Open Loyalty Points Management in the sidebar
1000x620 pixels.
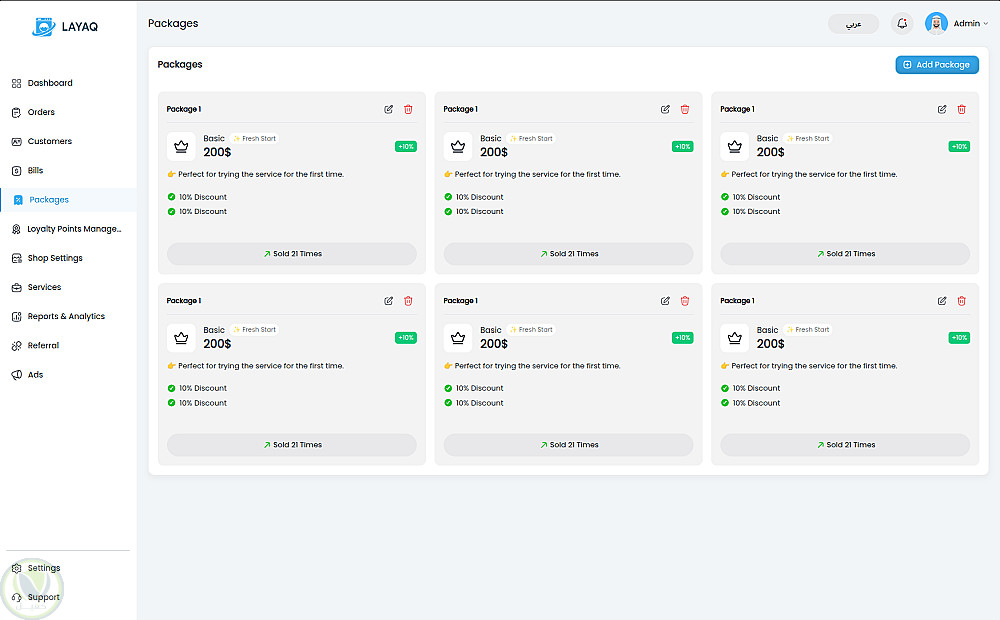(73, 229)
